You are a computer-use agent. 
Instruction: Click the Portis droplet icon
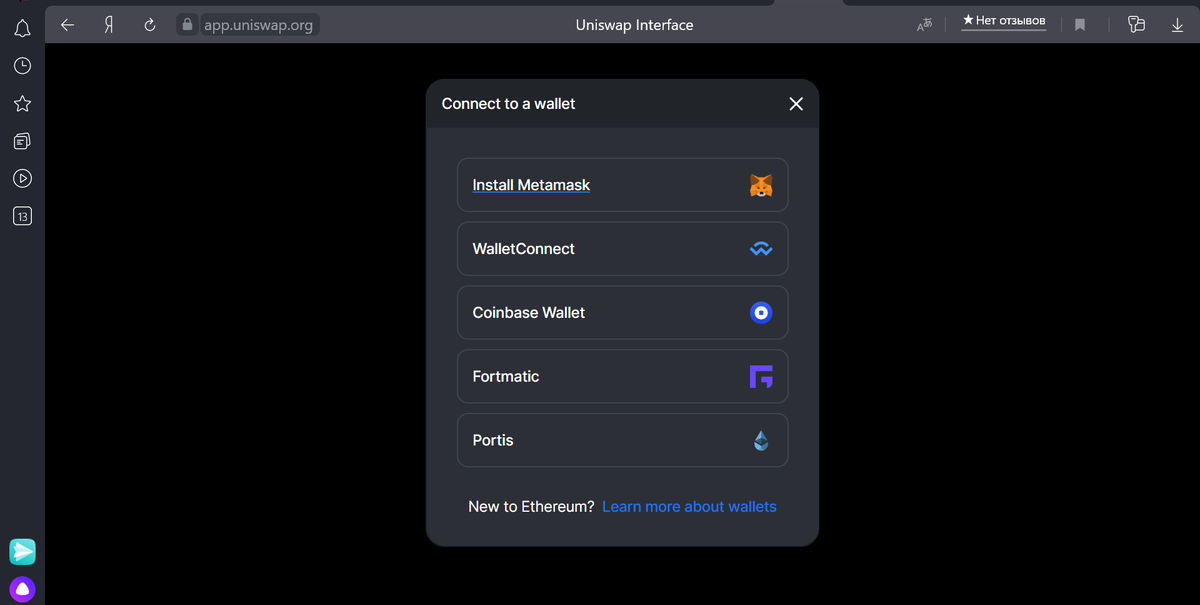click(x=761, y=440)
